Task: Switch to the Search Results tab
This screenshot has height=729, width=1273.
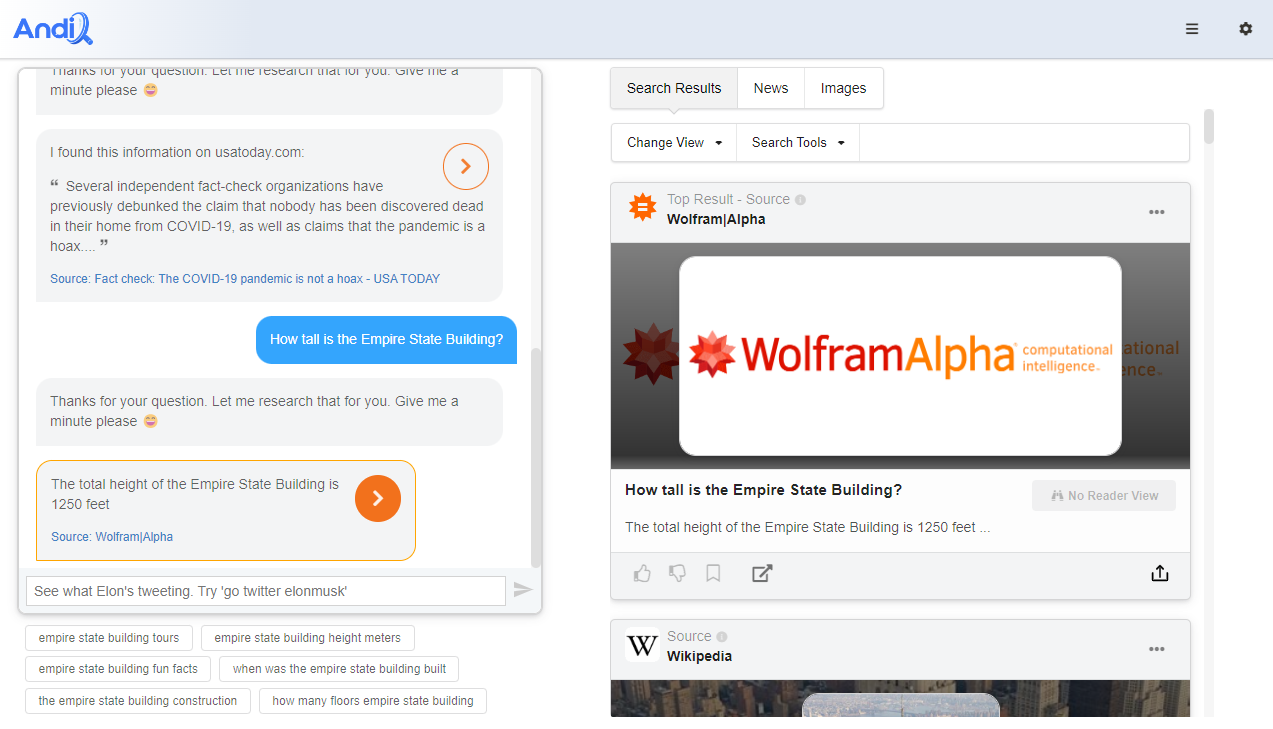Action: point(674,88)
